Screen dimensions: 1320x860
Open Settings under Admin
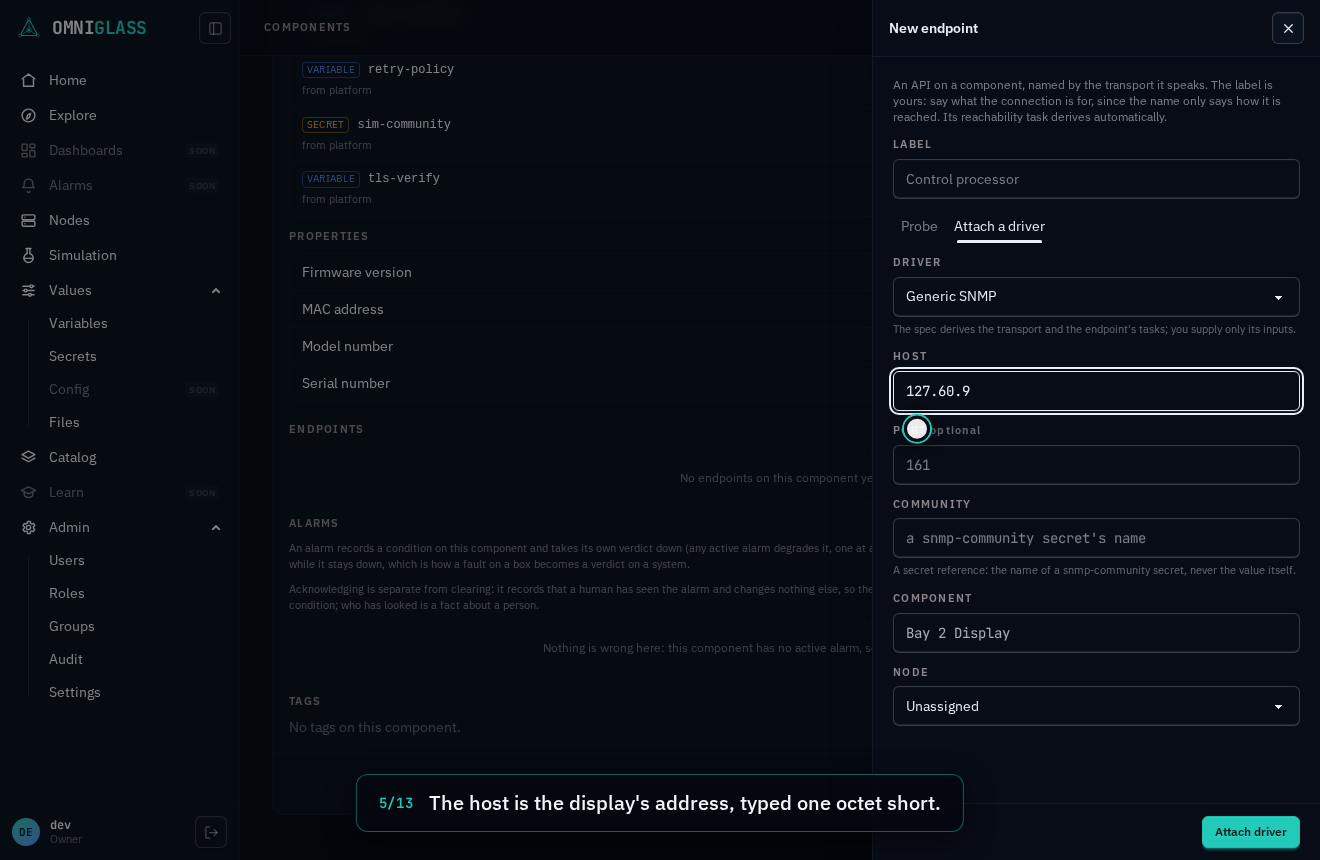point(75,692)
